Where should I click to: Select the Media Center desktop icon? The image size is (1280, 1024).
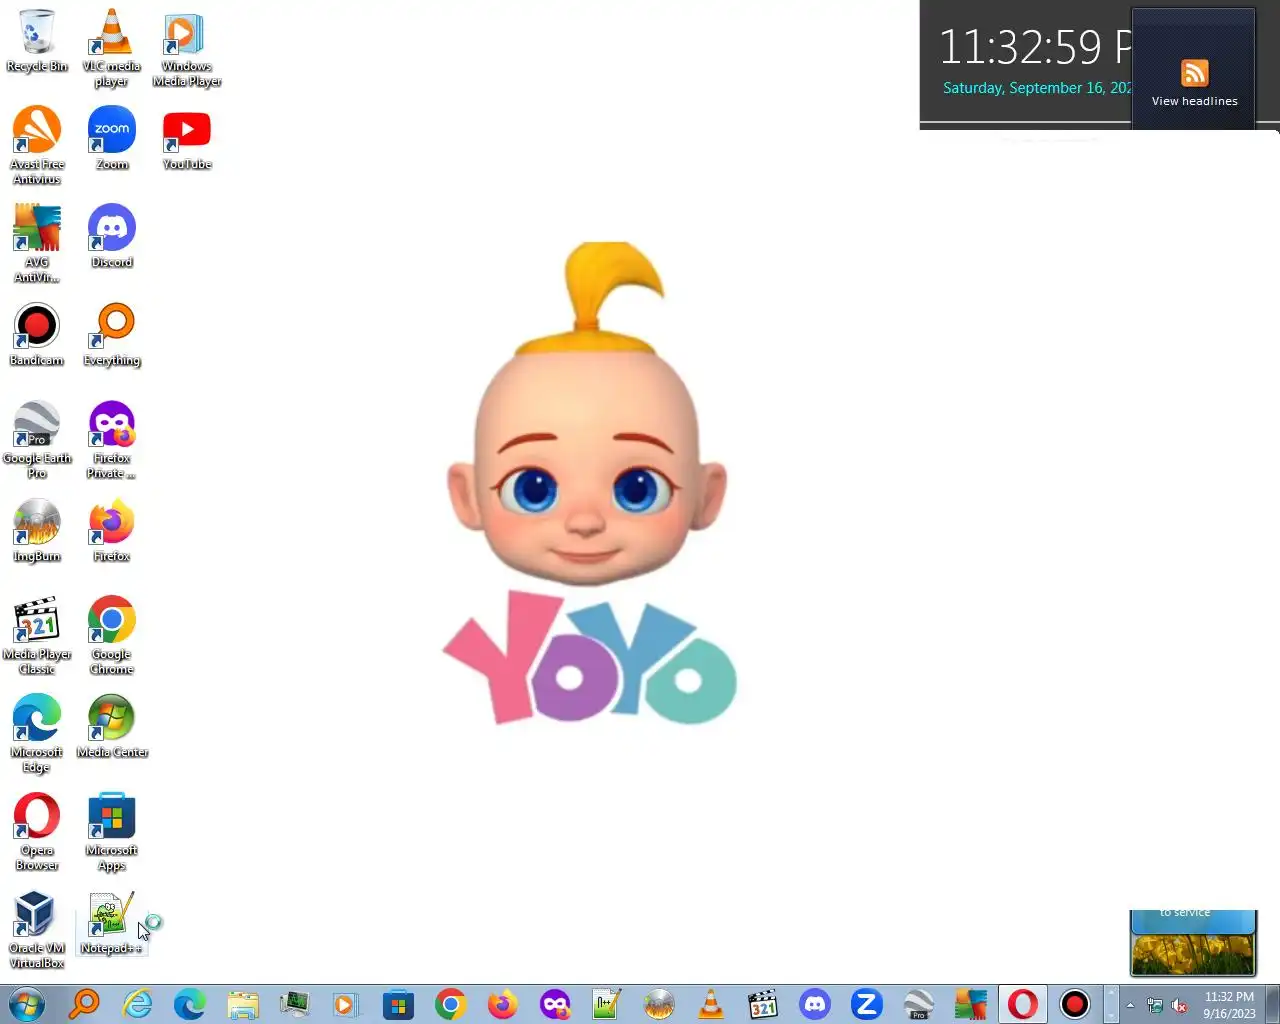112,726
